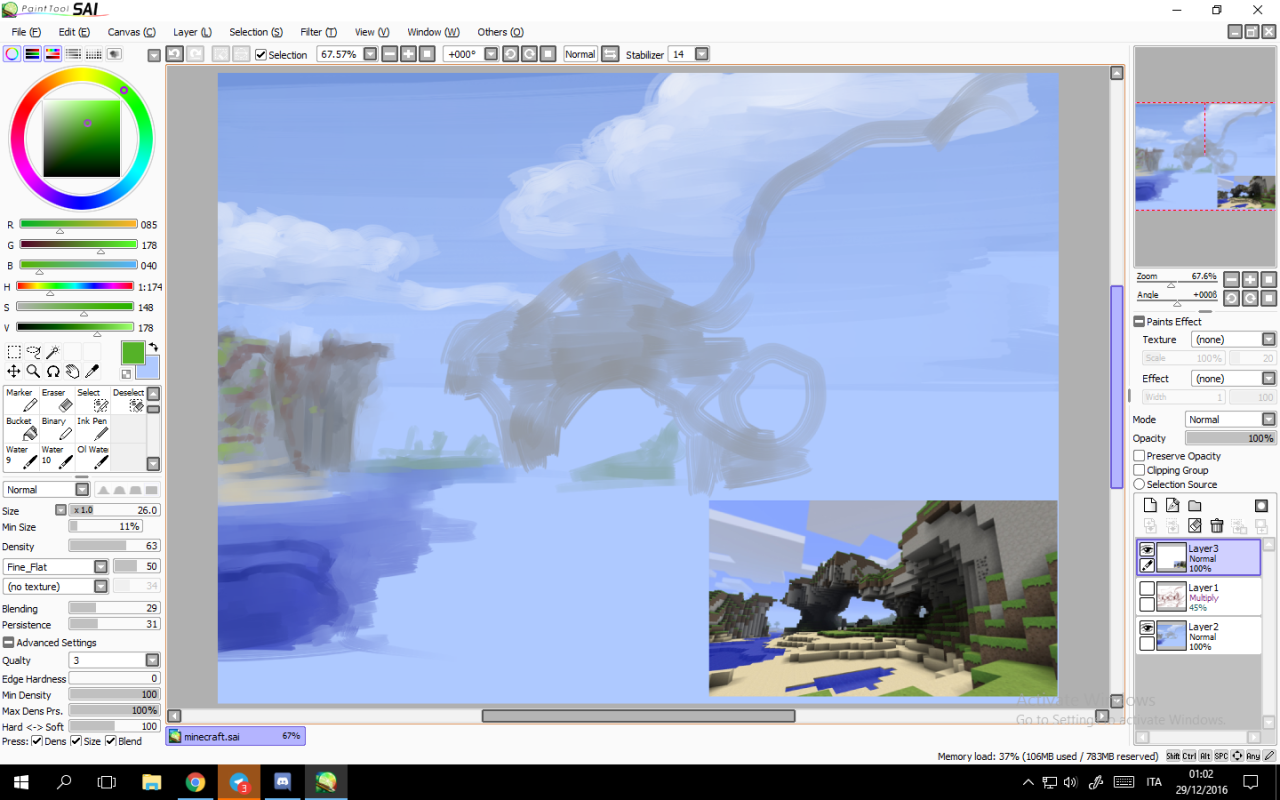This screenshot has height=800, width=1280.
Task: Click the green foreground color swatch
Action: pyautogui.click(x=133, y=353)
